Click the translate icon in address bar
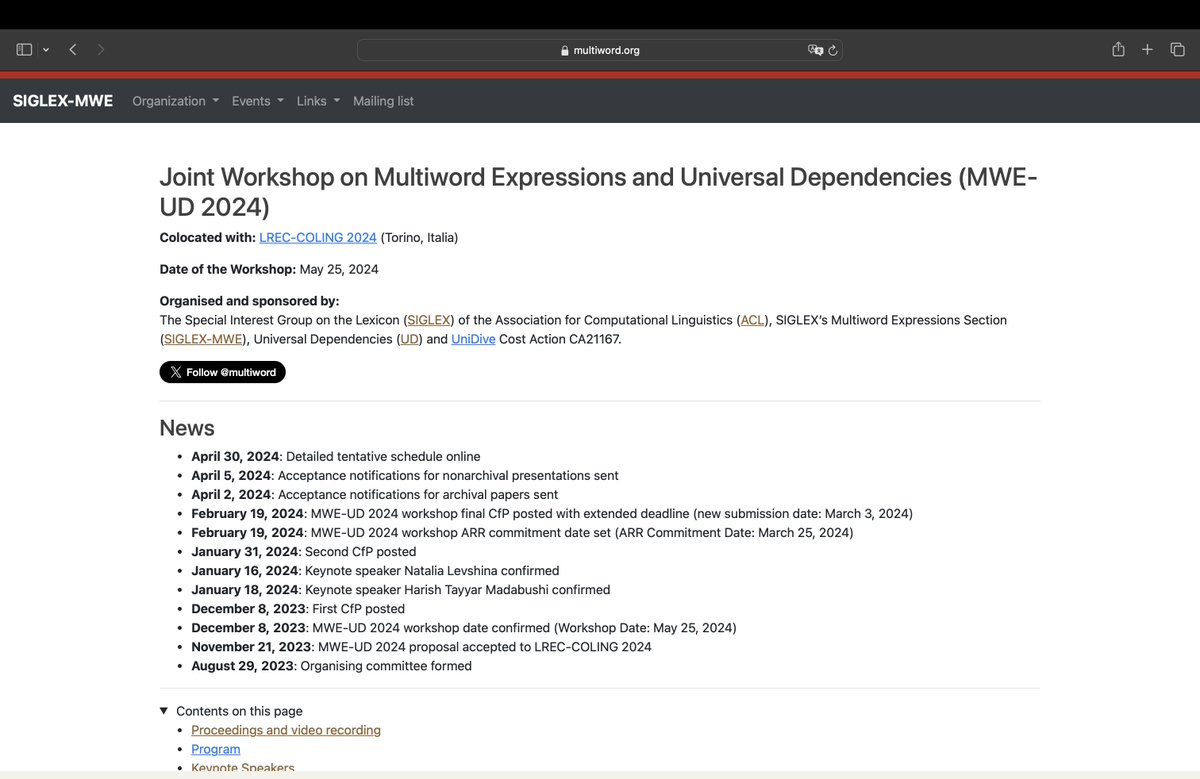The width and height of the screenshot is (1200, 779). pos(815,50)
